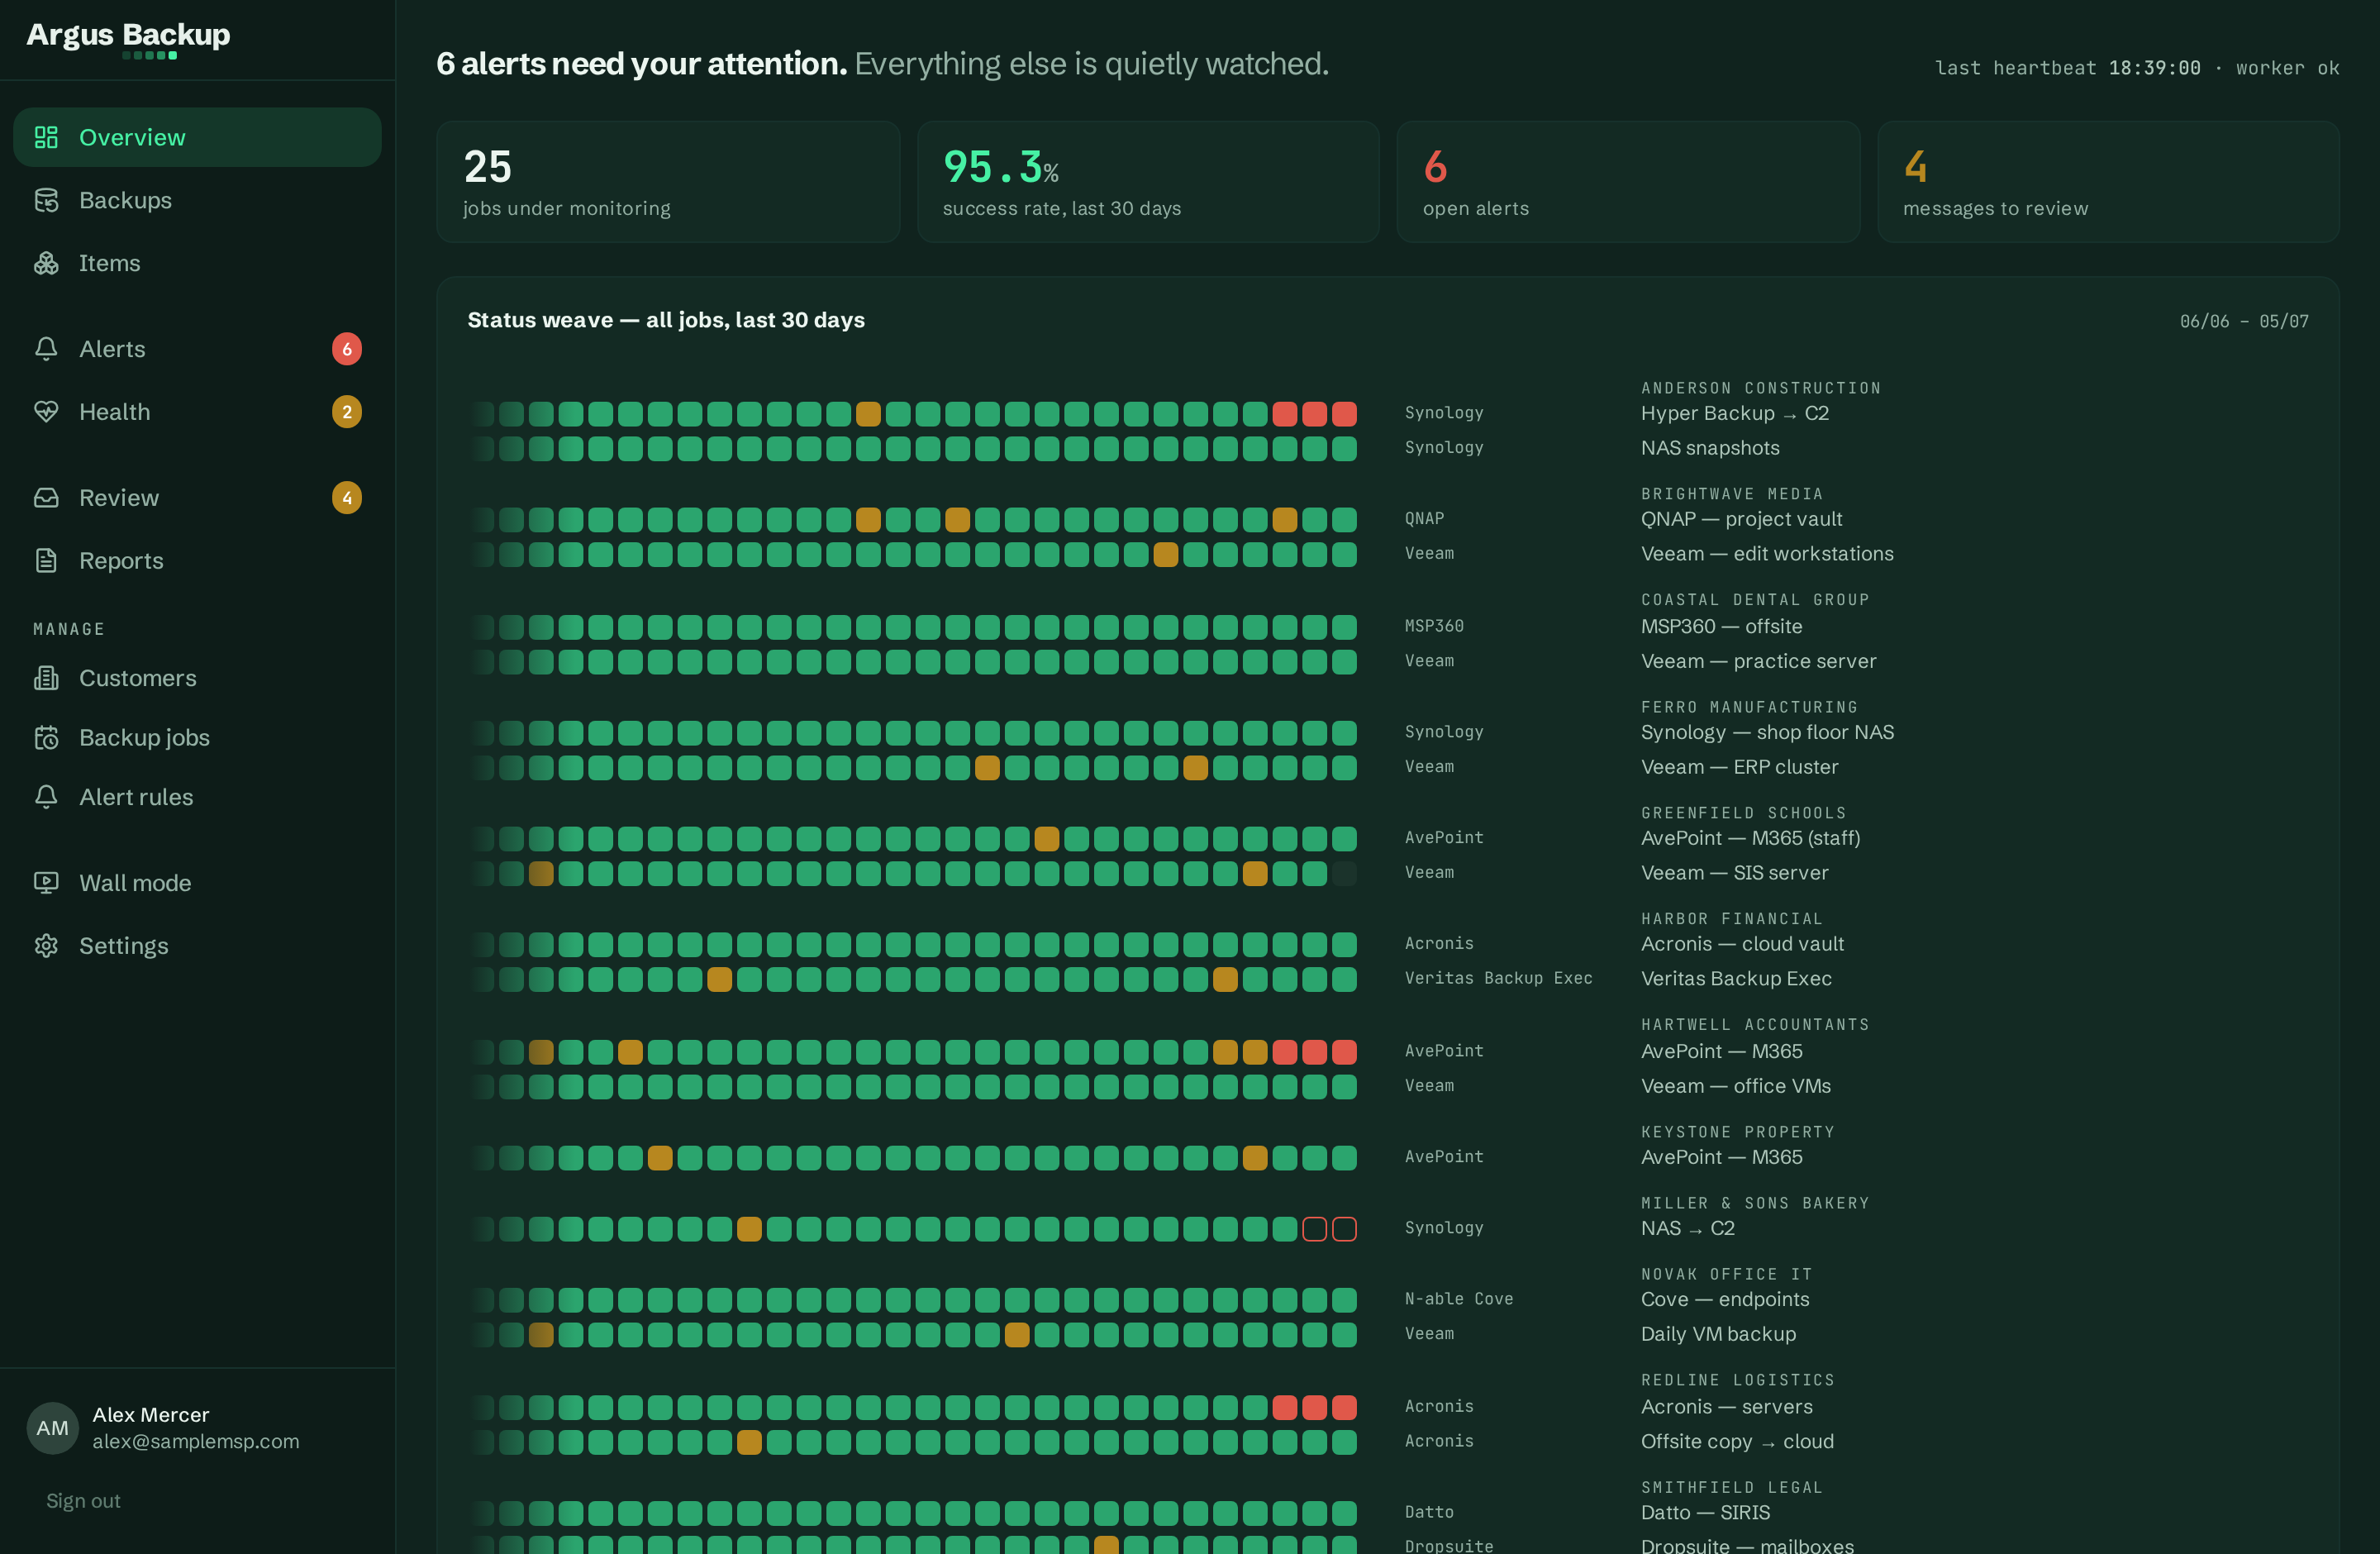
Task: Click the Wall mode monitor icon
Action: (x=46, y=883)
